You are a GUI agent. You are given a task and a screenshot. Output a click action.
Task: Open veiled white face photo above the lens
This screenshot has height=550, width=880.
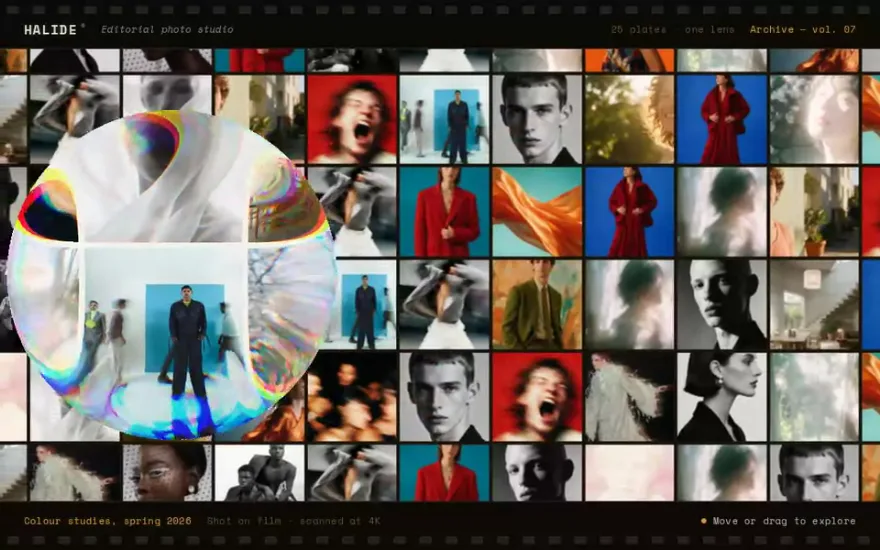click(x=167, y=93)
